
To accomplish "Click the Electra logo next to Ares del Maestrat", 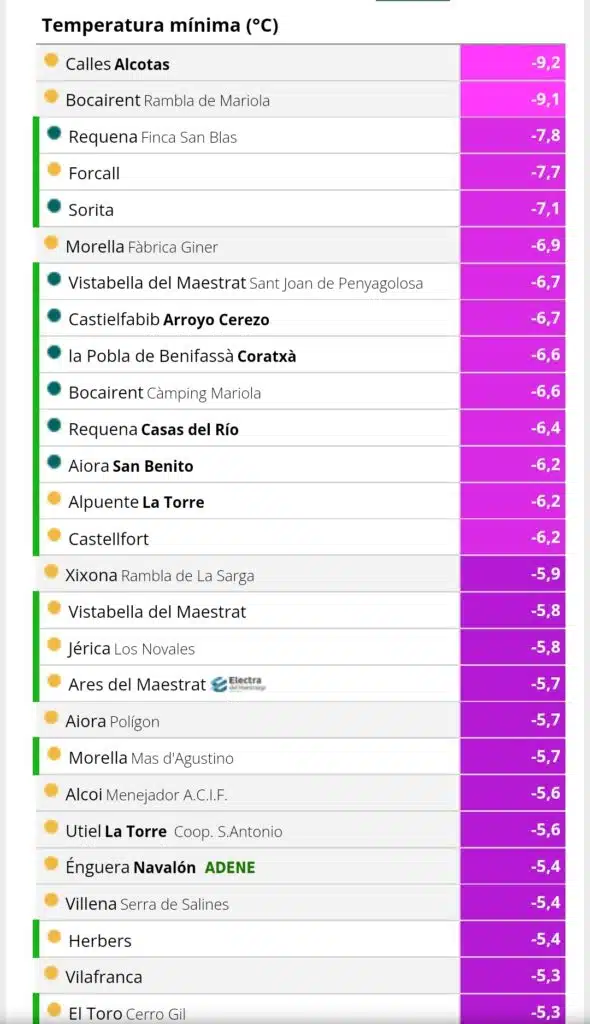I will click(x=238, y=684).
